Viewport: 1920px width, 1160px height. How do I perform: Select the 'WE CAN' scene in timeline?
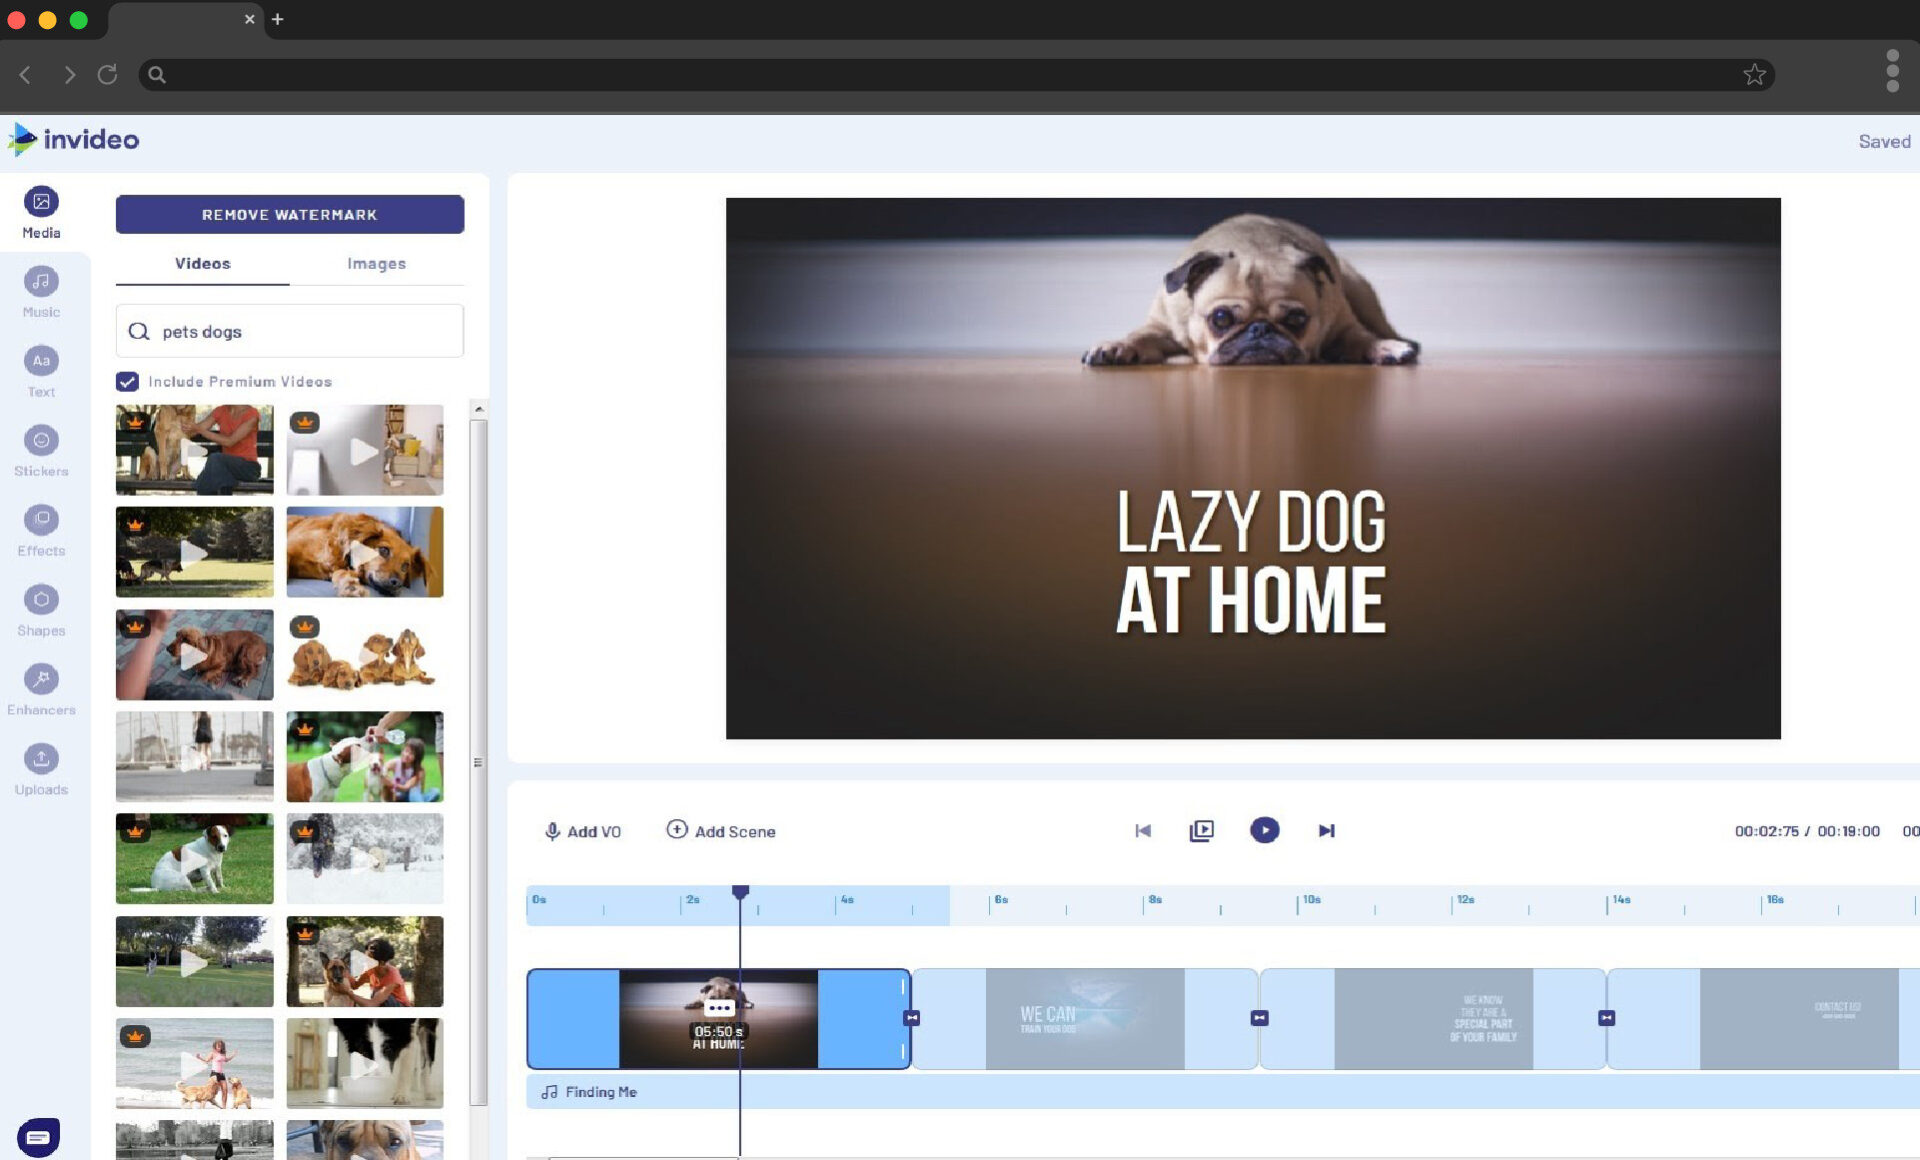tap(1084, 1018)
